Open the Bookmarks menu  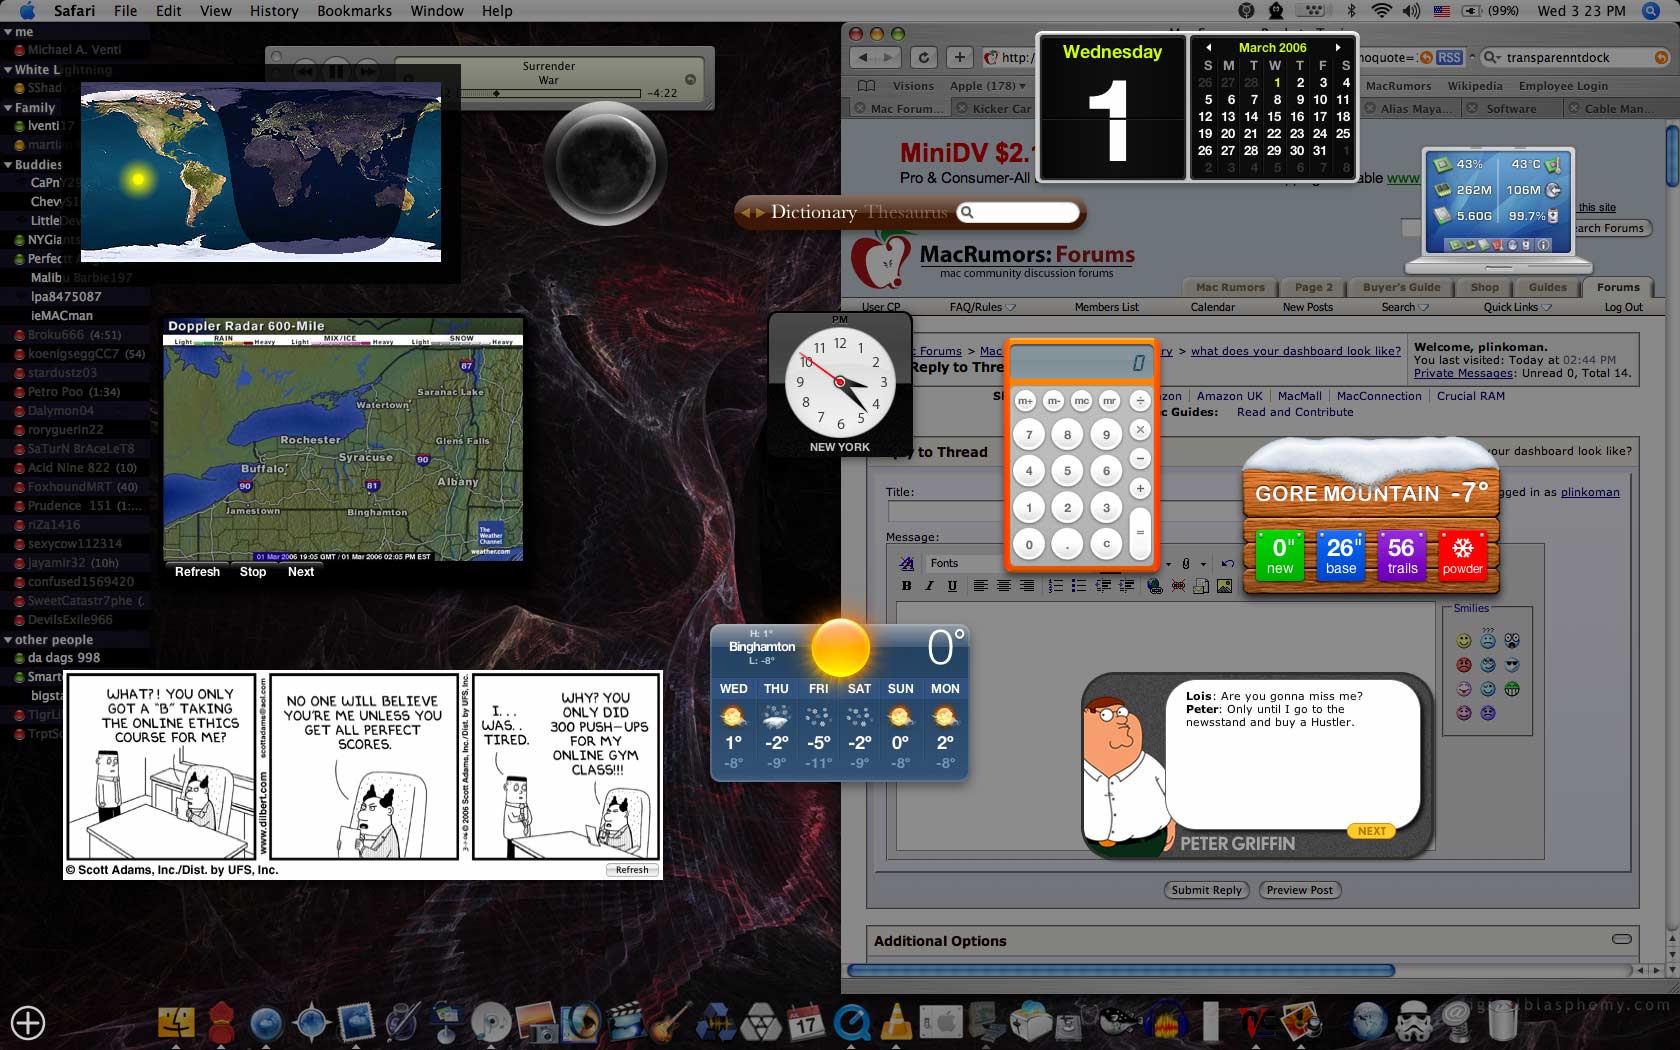pyautogui.click(x=354, y=11)
